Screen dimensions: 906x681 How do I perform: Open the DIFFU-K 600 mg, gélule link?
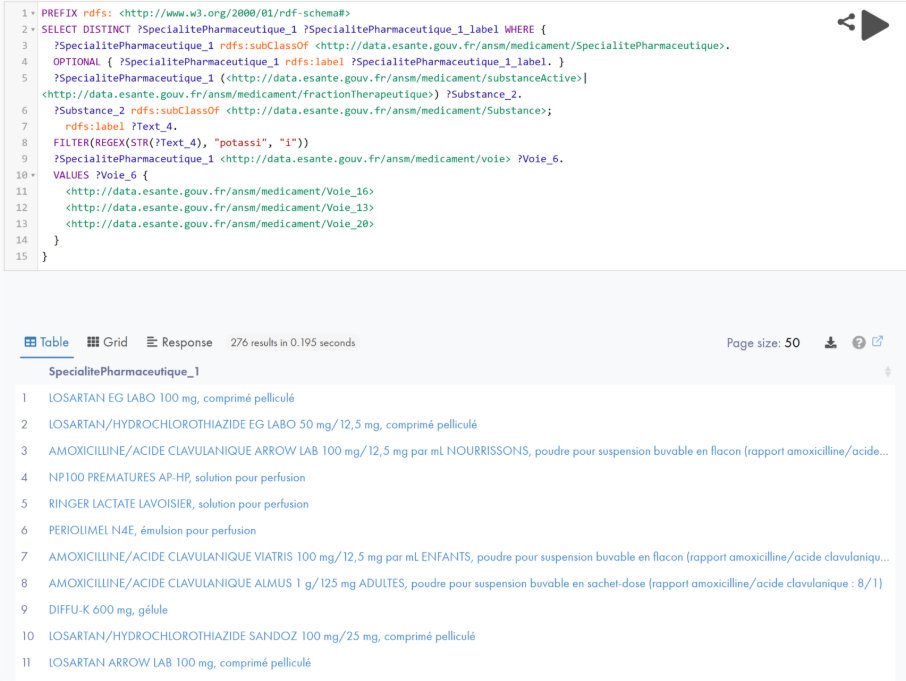pos(108,610)
